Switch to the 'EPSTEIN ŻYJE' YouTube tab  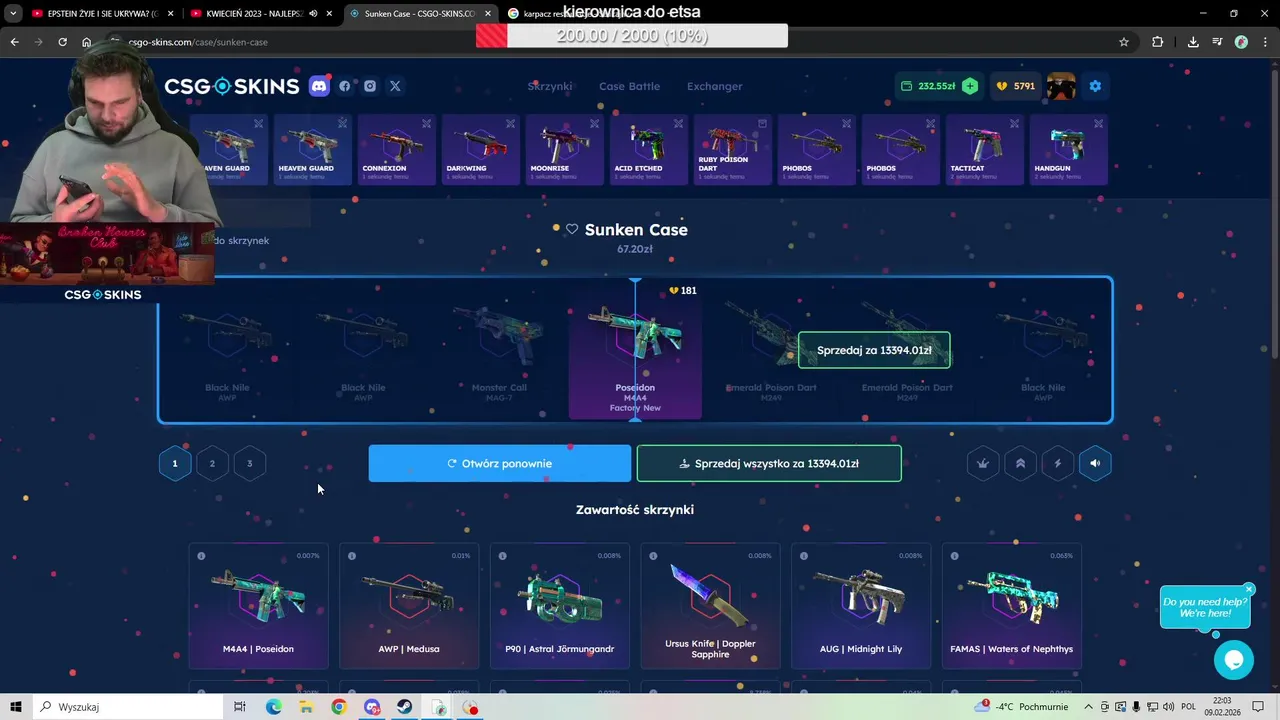[x=103, y=14]
